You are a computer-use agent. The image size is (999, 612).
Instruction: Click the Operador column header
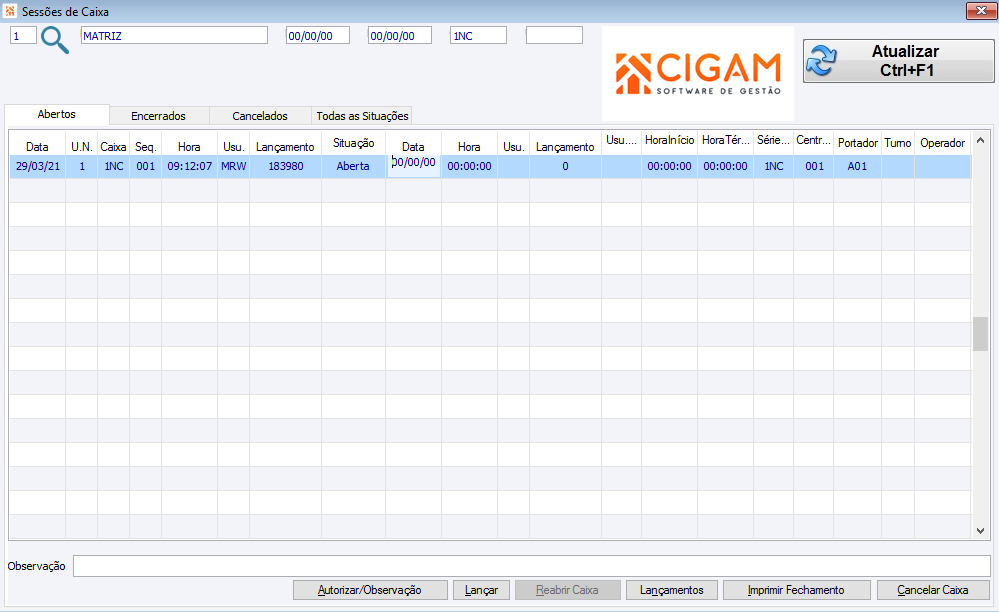(x=942, y=143)
